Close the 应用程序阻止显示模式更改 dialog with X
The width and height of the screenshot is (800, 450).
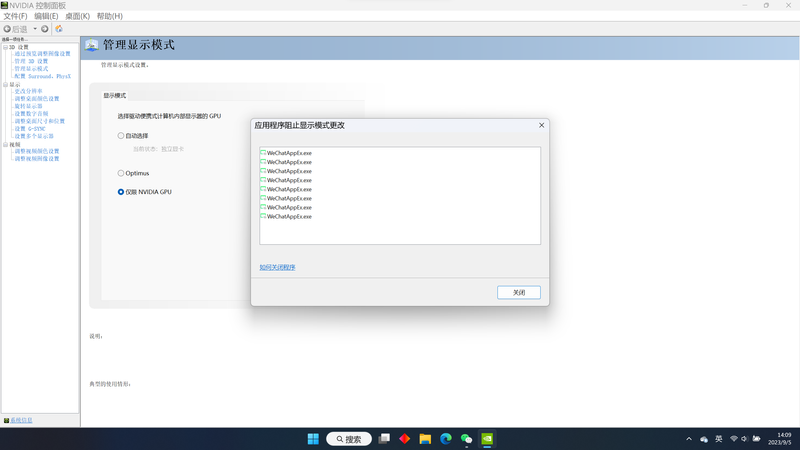click(541, 125)
